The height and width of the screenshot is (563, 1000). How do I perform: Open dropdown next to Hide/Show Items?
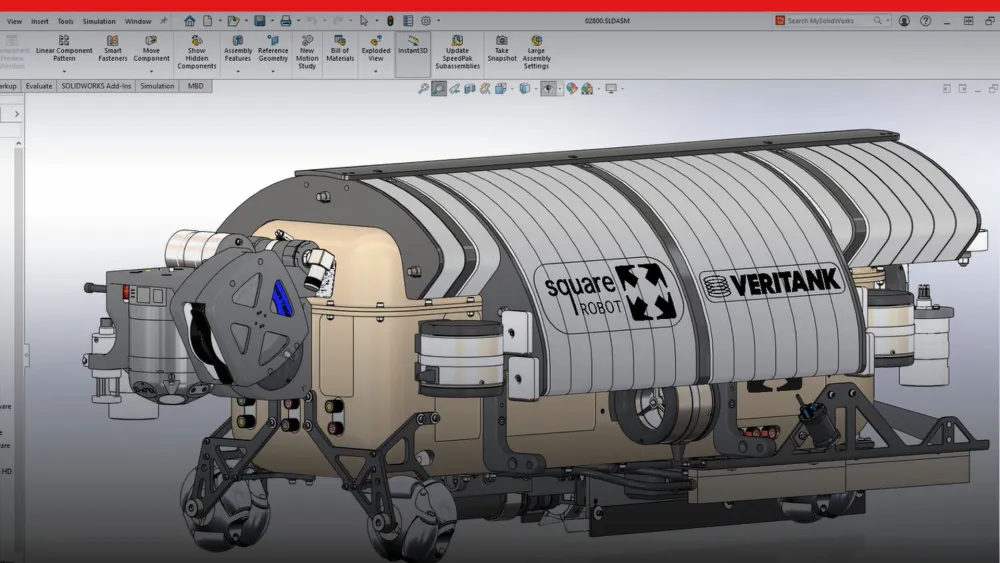coord(559,89)
